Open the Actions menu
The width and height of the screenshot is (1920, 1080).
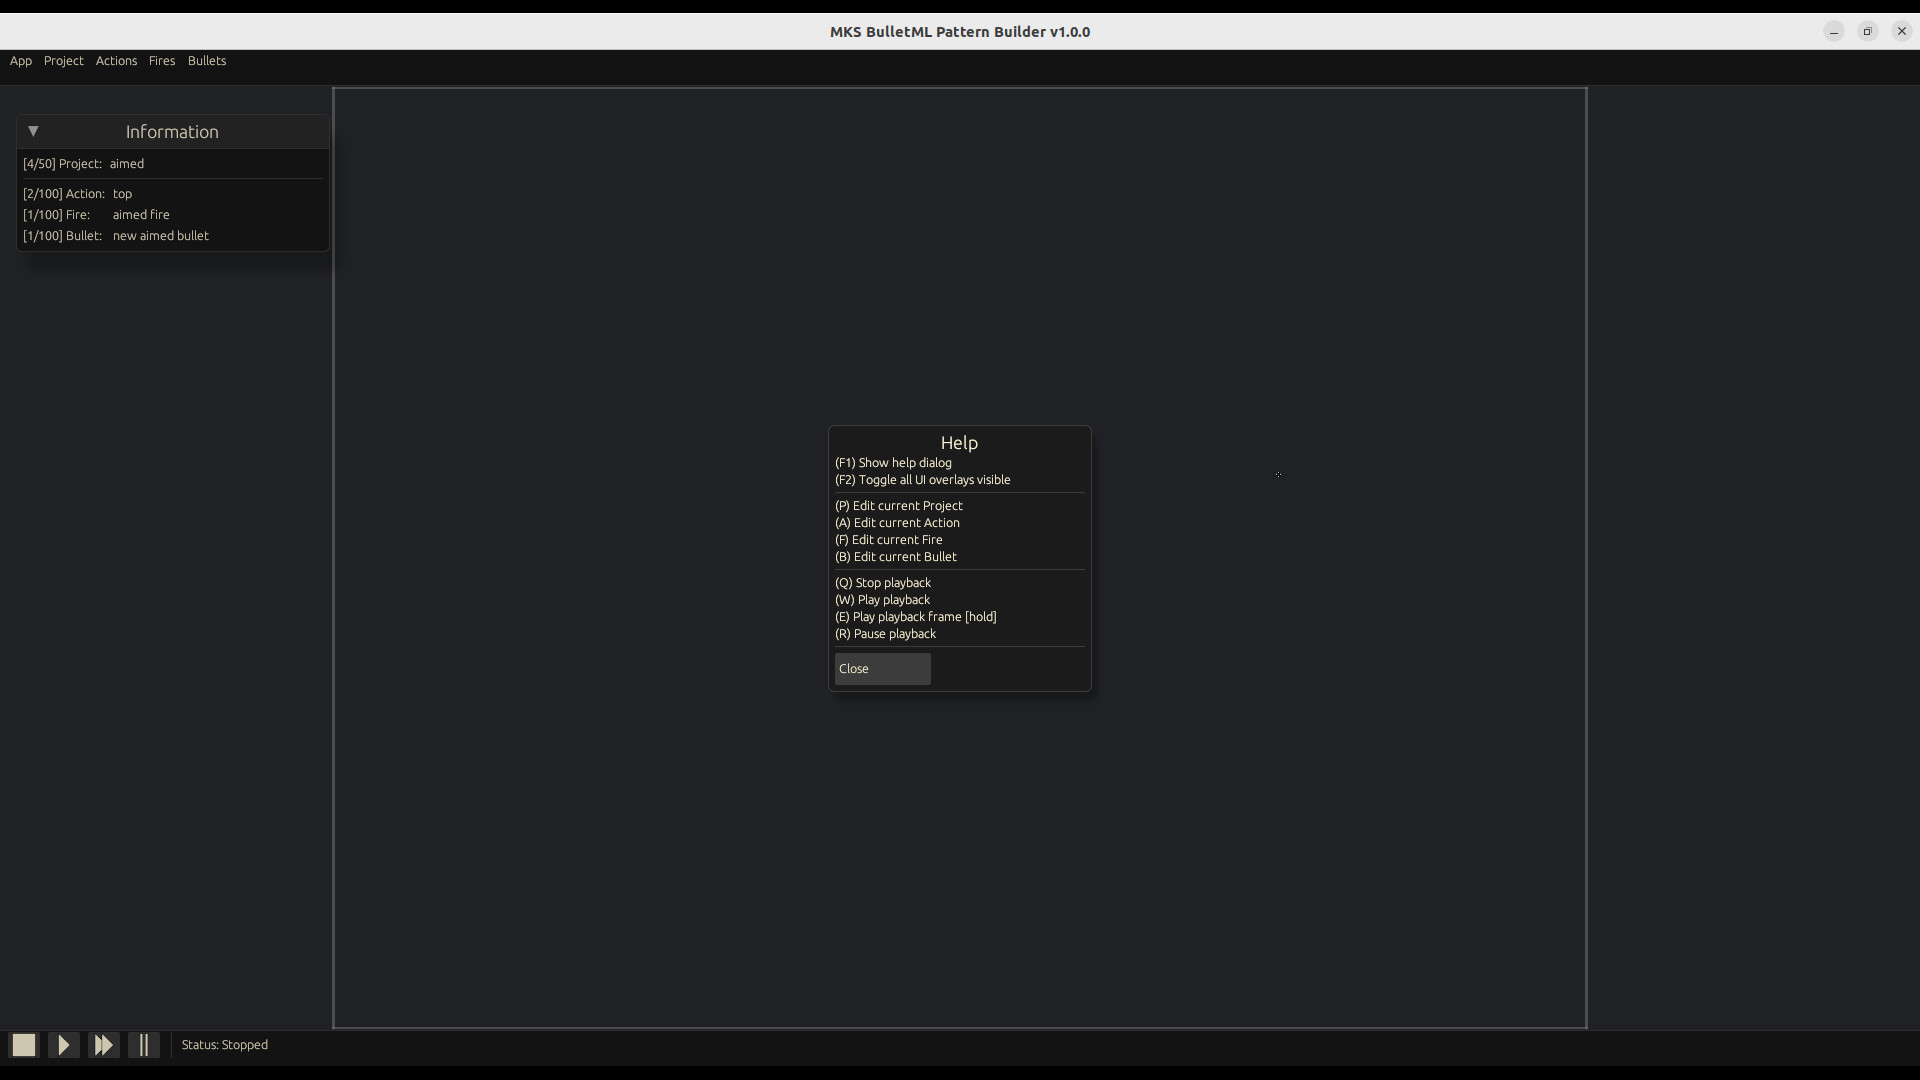(x=116, y=61)
